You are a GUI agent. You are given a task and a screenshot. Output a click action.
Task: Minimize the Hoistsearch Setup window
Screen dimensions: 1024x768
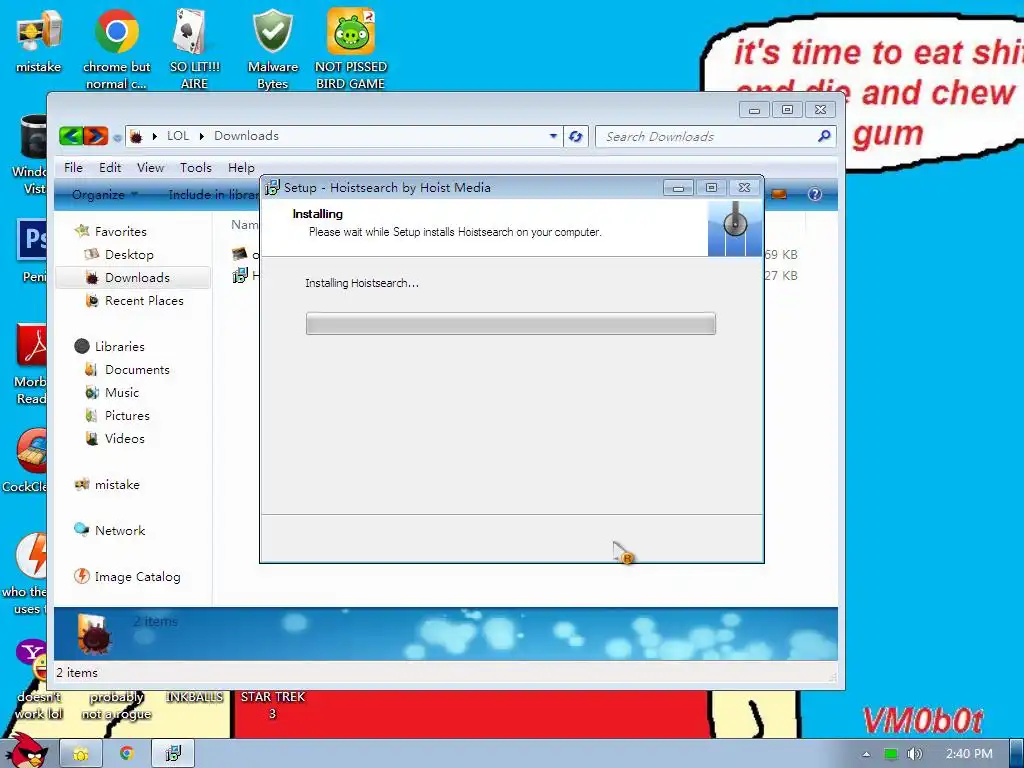tap(679, 188)
